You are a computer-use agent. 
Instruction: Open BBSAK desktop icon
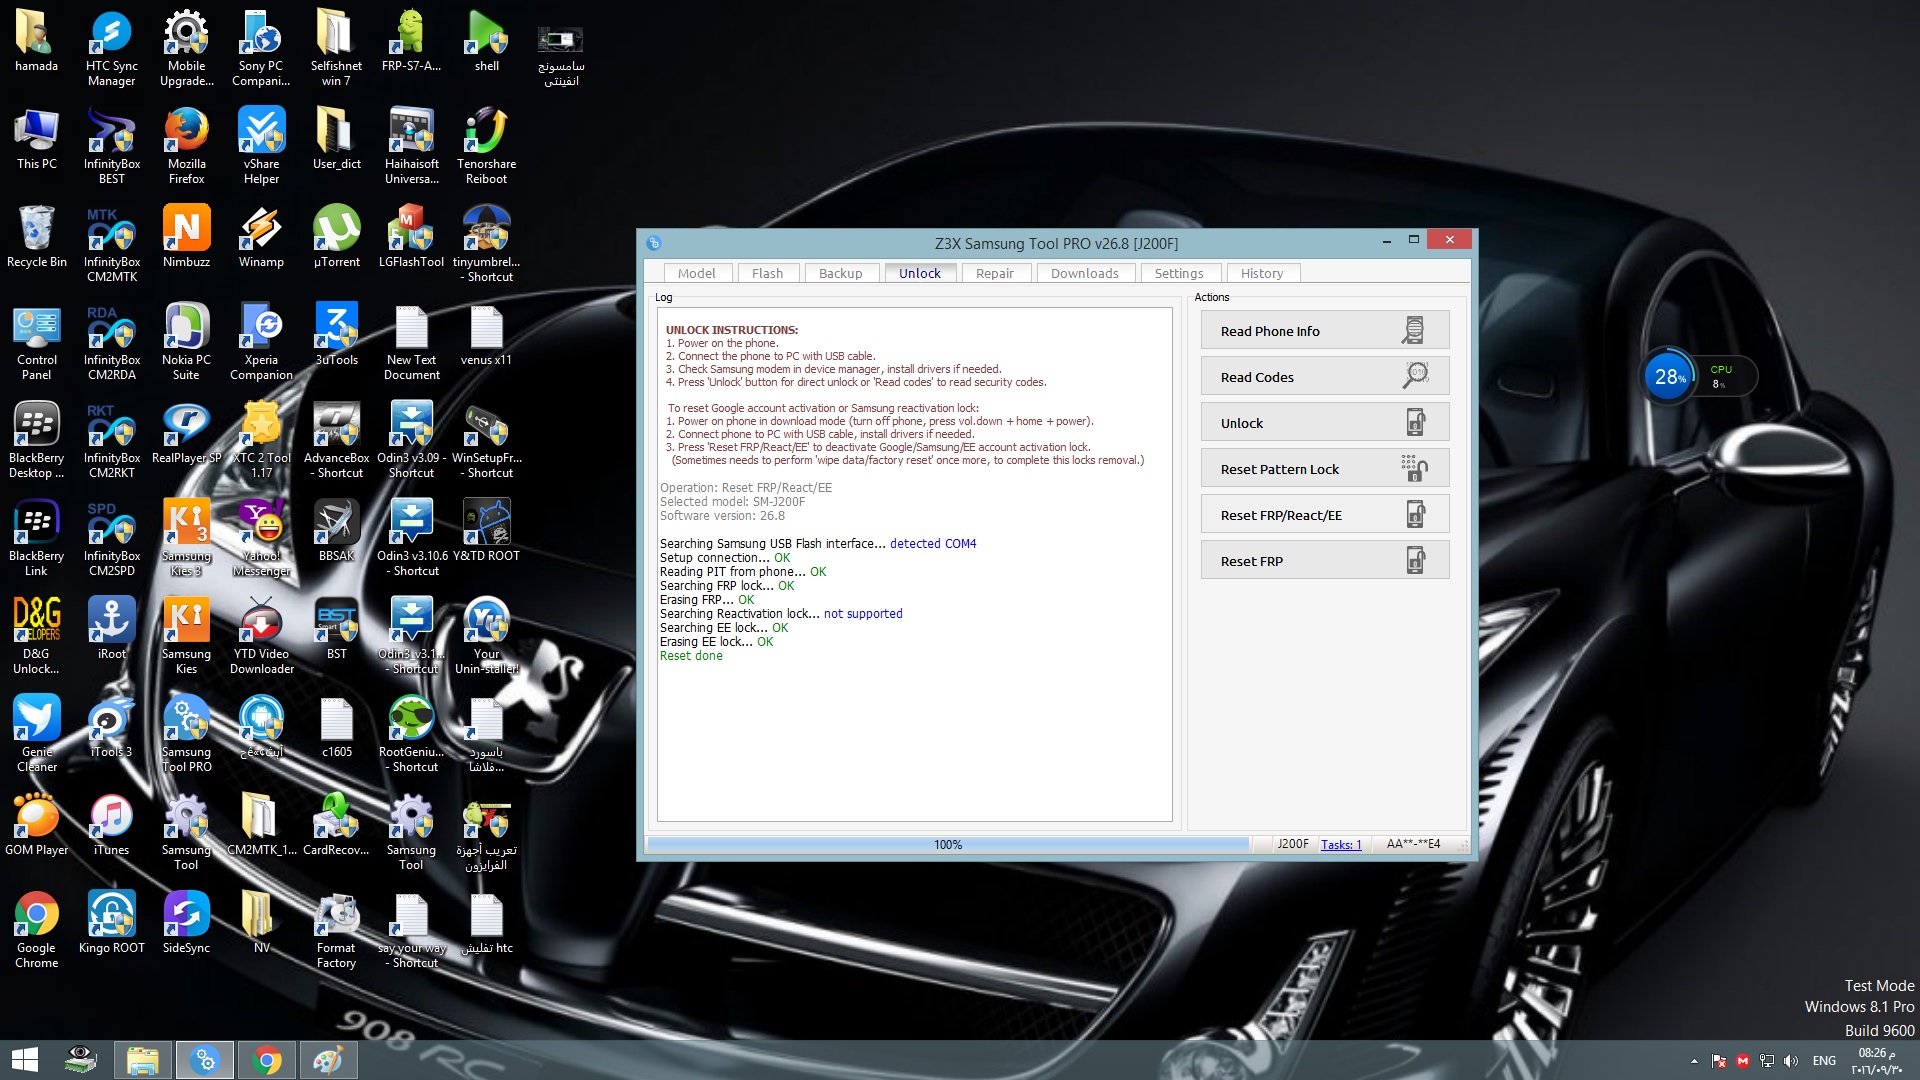tap(336, 531)
